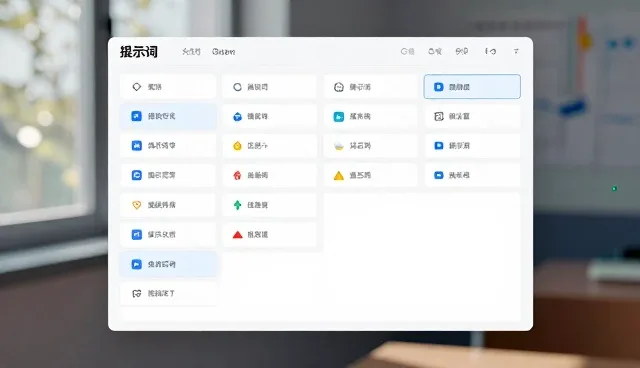Open the blue chart icon card above the flag card
Viewport: 640px width, 368px height.
pyautogui.click(x=168, y=235)
